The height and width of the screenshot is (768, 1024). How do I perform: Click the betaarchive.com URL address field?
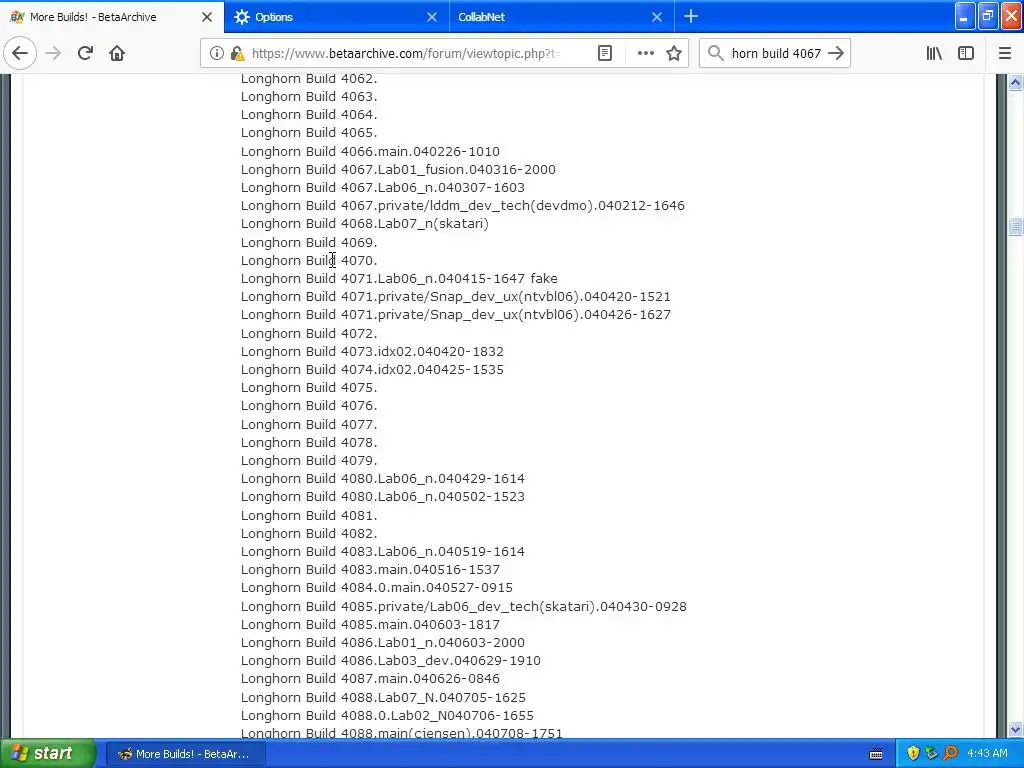tap(405, 54)
